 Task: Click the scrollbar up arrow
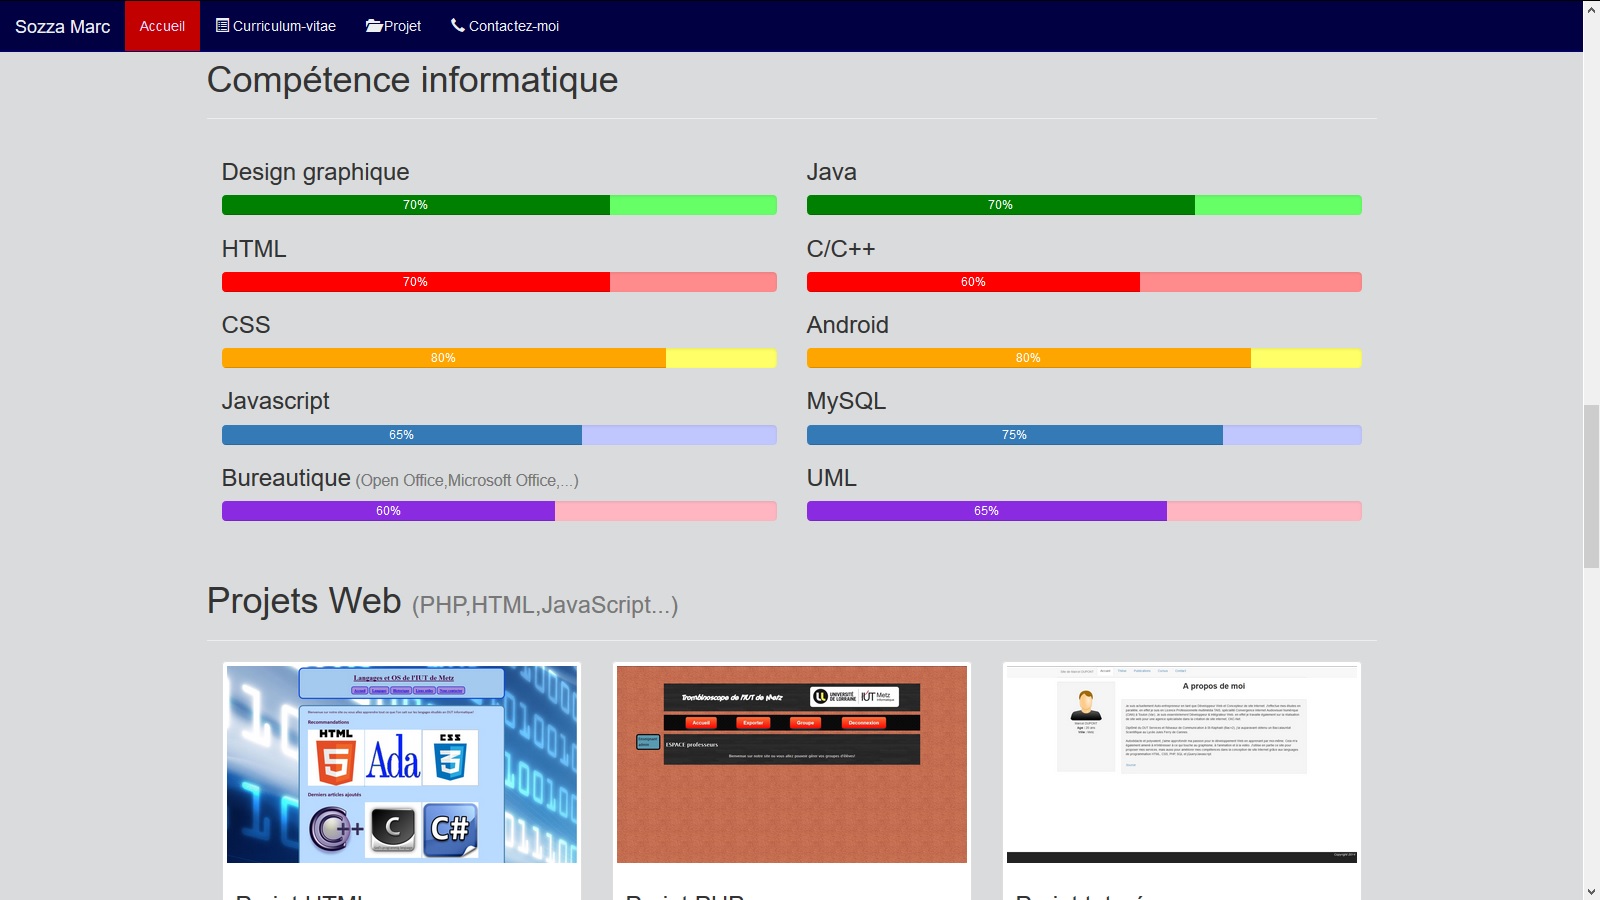1591,9
